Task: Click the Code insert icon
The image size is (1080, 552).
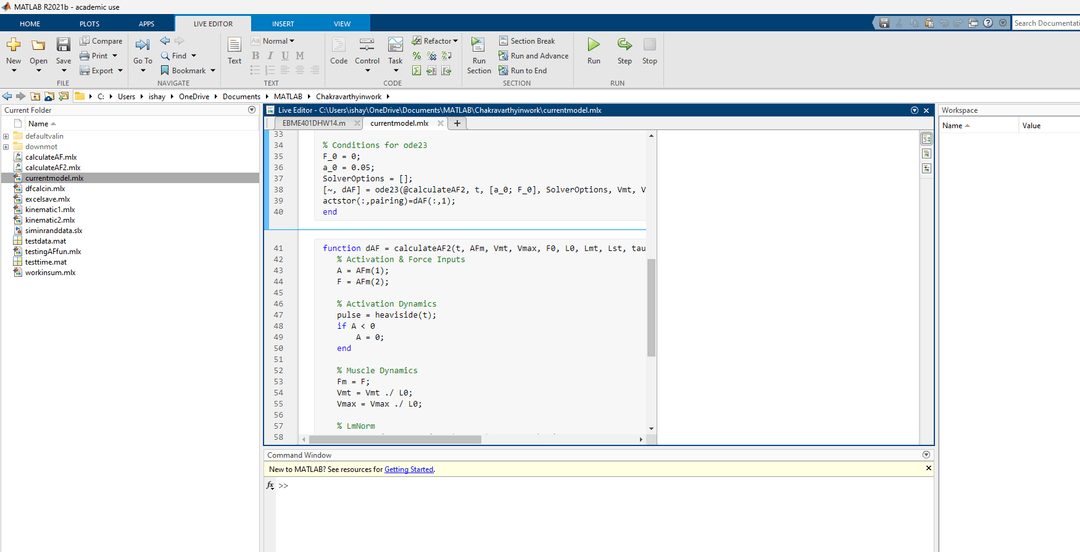Action: [x=339, y=46]
